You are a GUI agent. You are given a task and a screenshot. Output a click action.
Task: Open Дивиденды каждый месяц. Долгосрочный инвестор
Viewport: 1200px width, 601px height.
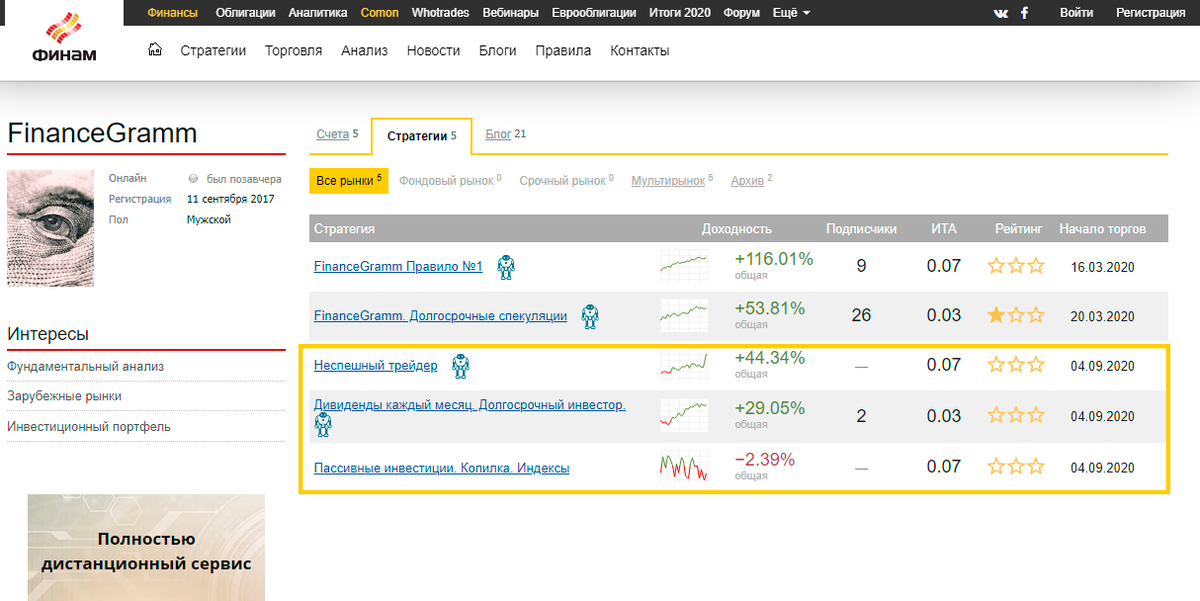pos(470,405)
